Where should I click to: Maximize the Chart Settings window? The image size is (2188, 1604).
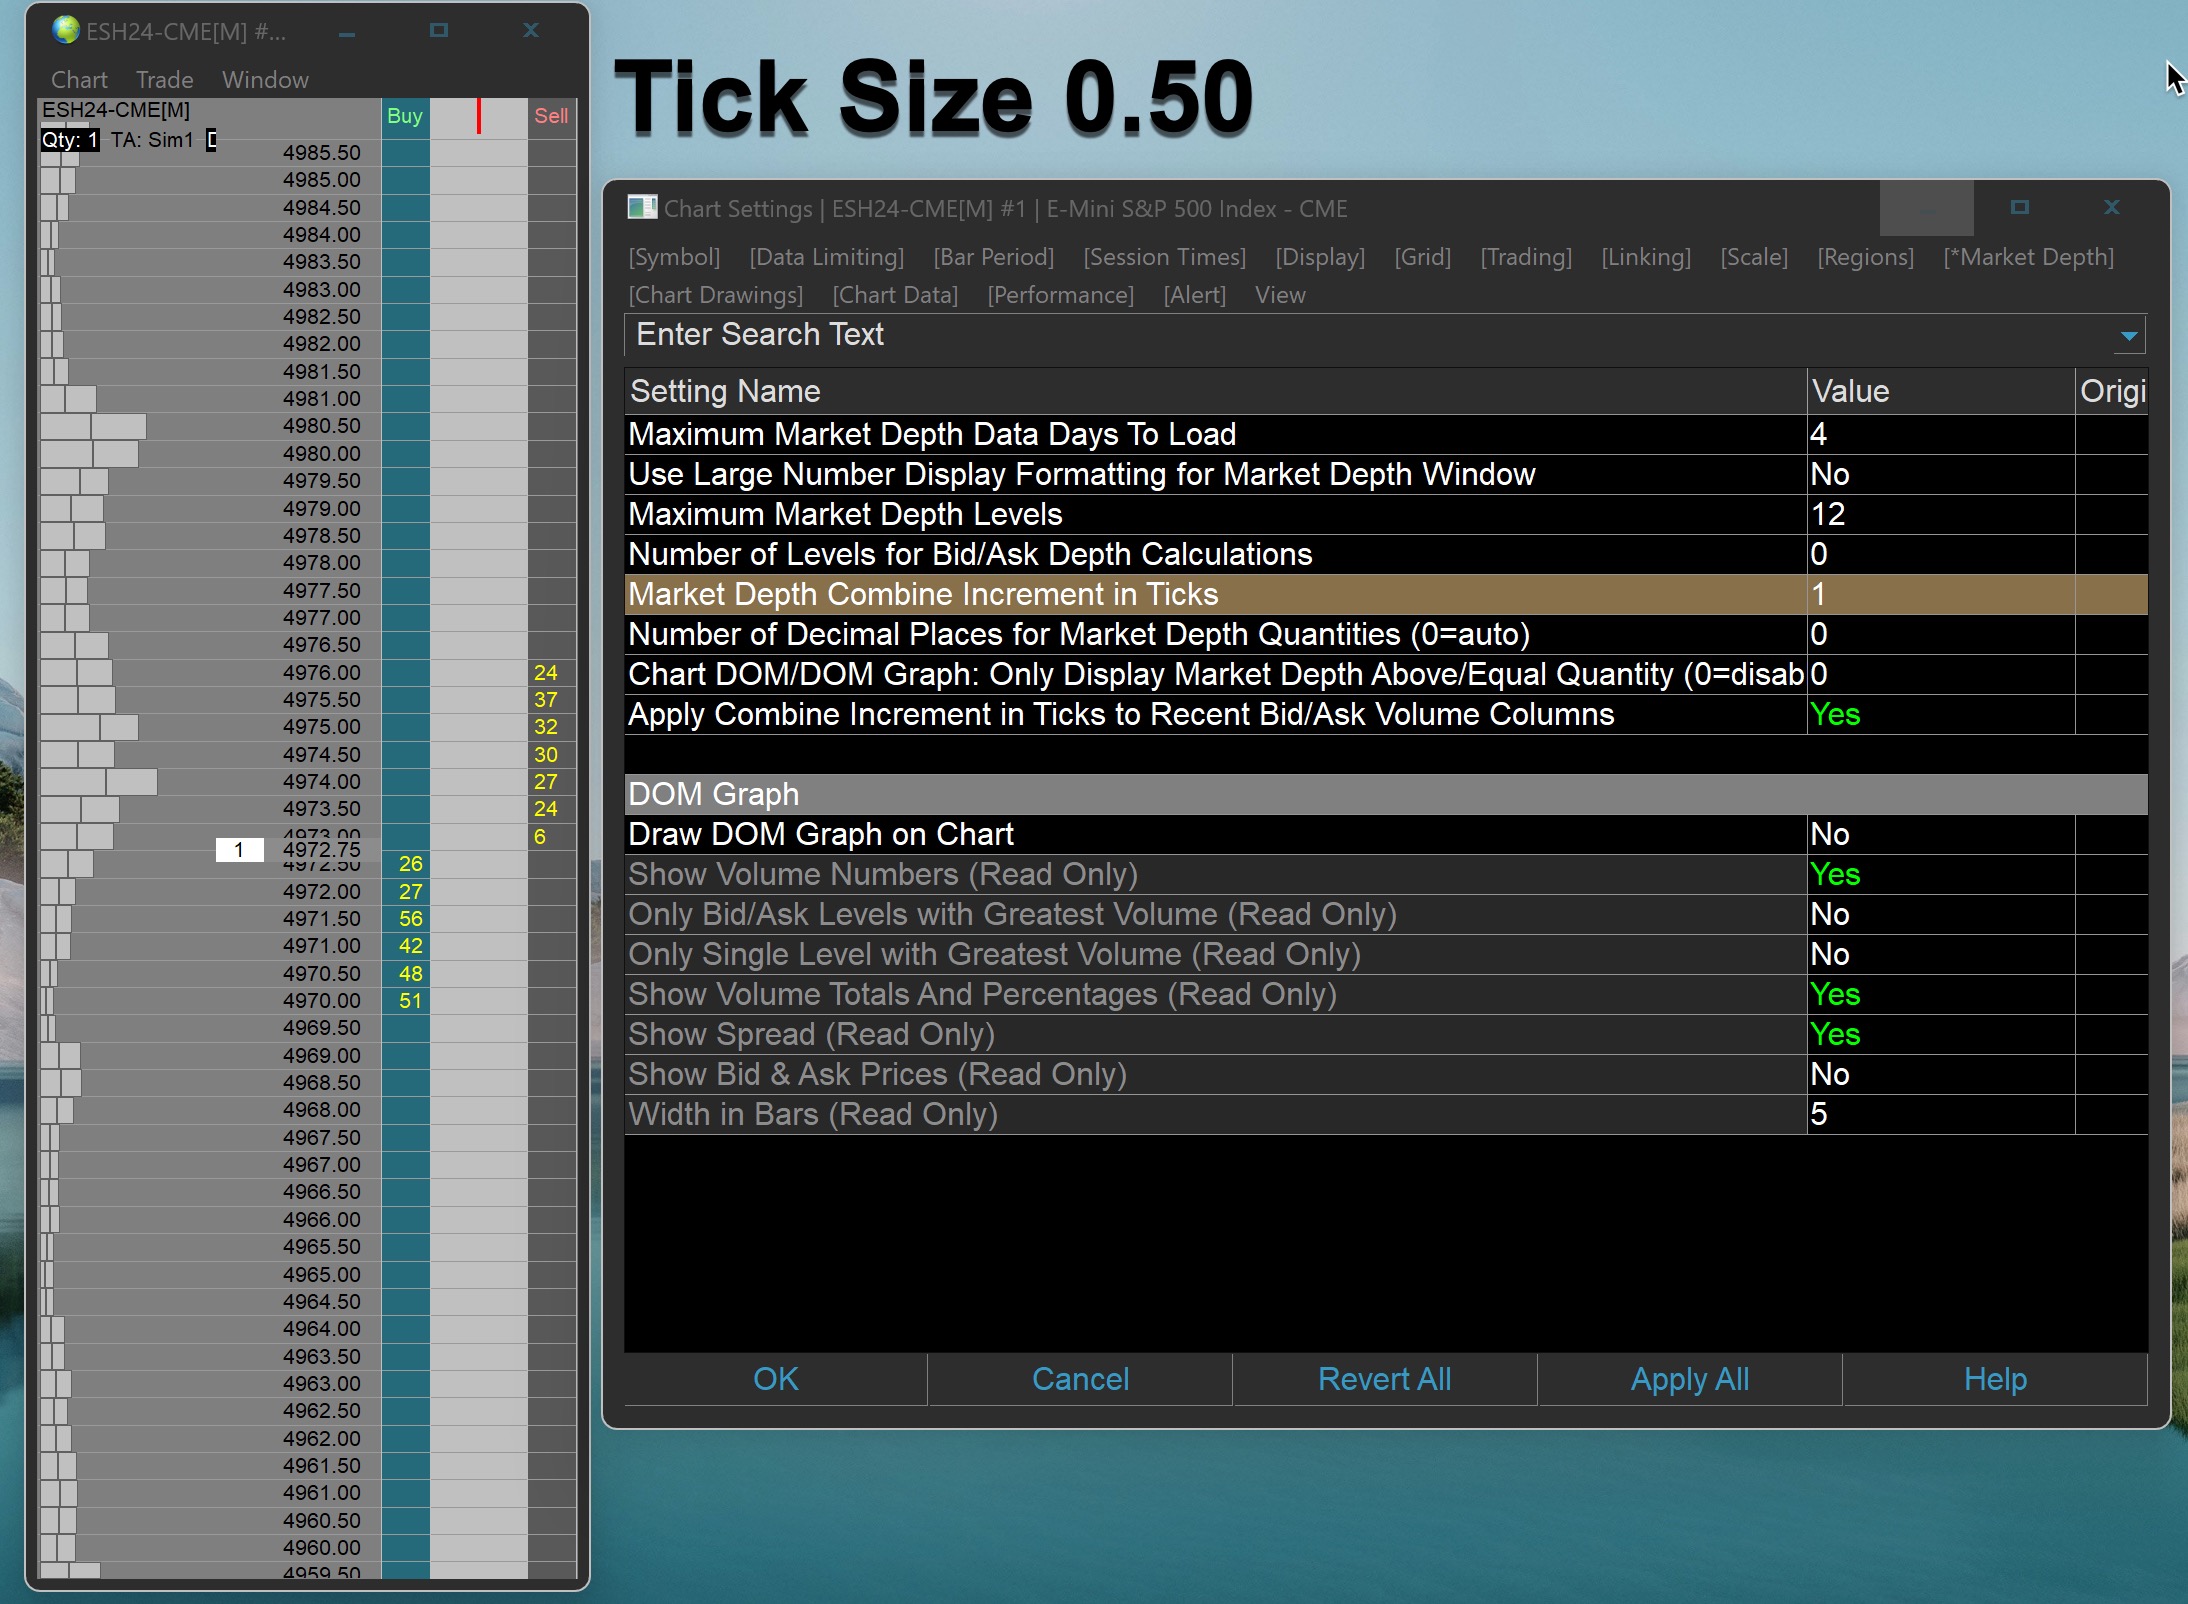click(2019, 207)
